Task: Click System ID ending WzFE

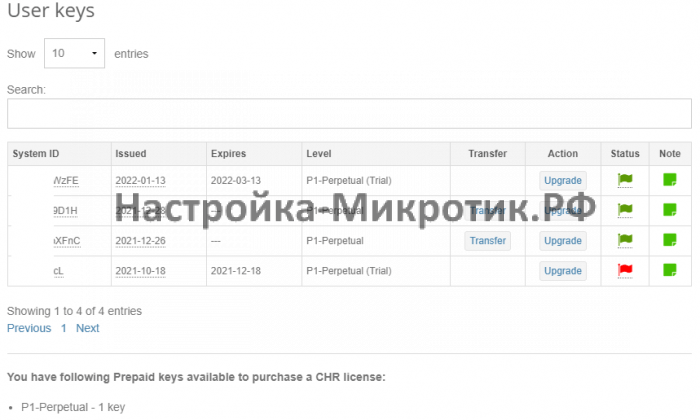Action: (x=66, y=181)
